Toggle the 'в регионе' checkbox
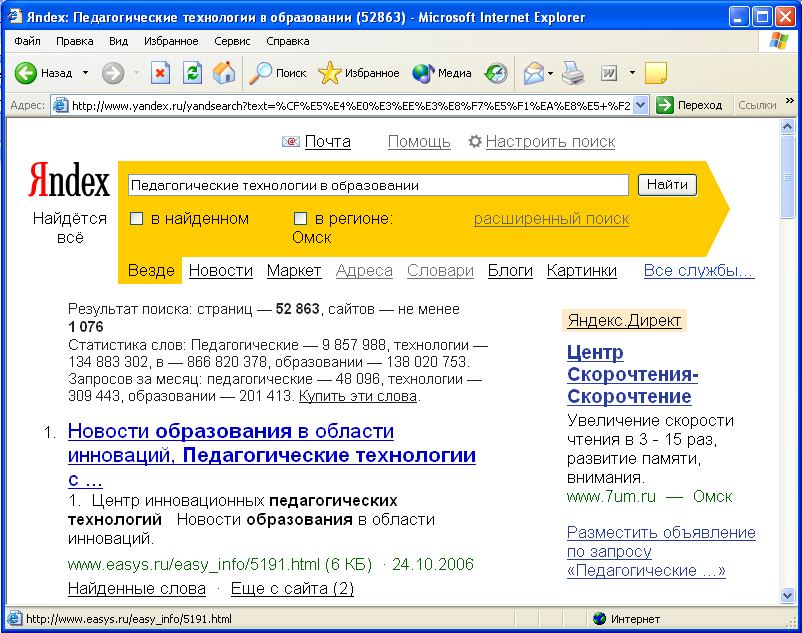 (x=300, y=219)
